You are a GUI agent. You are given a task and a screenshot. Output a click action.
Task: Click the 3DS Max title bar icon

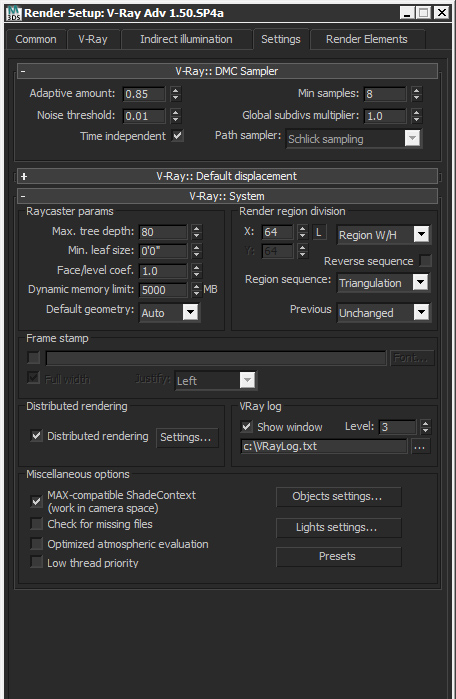coord(13,13)
